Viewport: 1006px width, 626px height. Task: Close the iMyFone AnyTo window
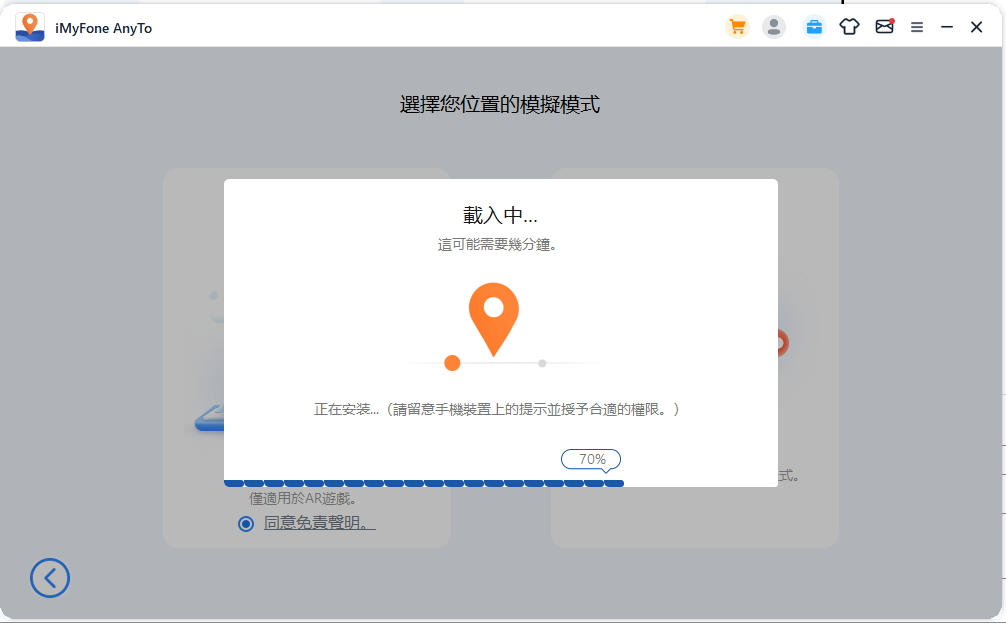[976, 27]
